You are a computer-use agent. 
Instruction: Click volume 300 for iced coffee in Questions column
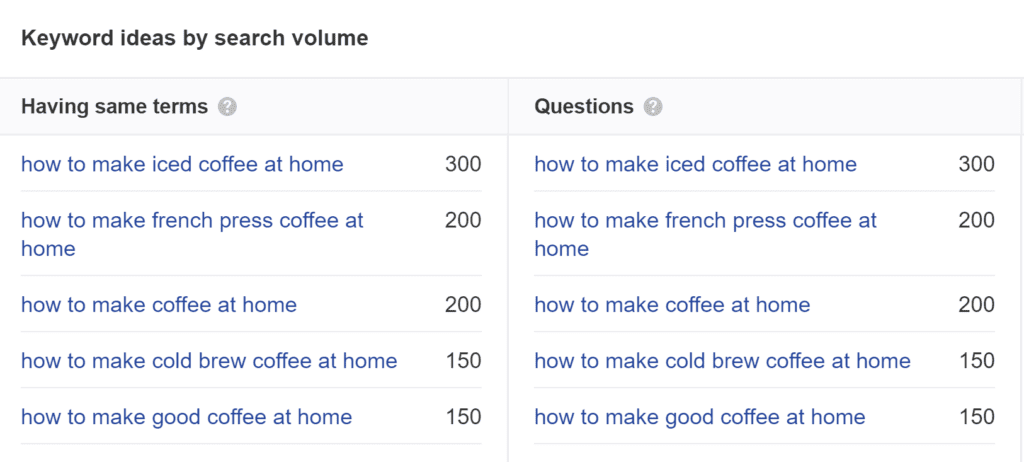tap(976, 164)
